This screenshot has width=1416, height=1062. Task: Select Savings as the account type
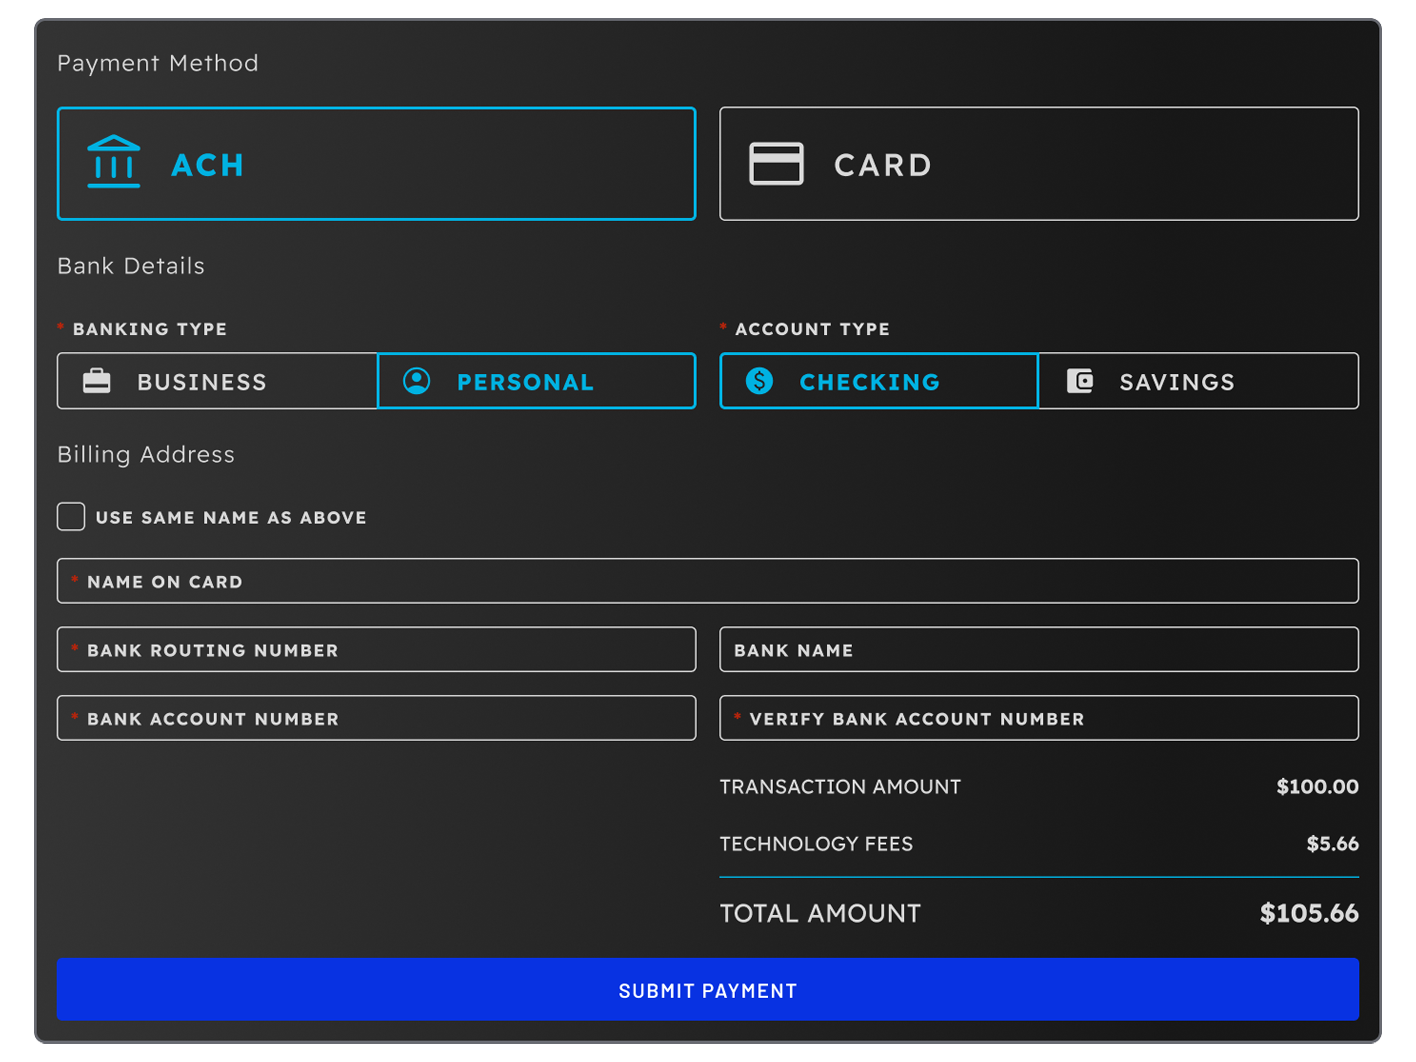pos(1197,380)
